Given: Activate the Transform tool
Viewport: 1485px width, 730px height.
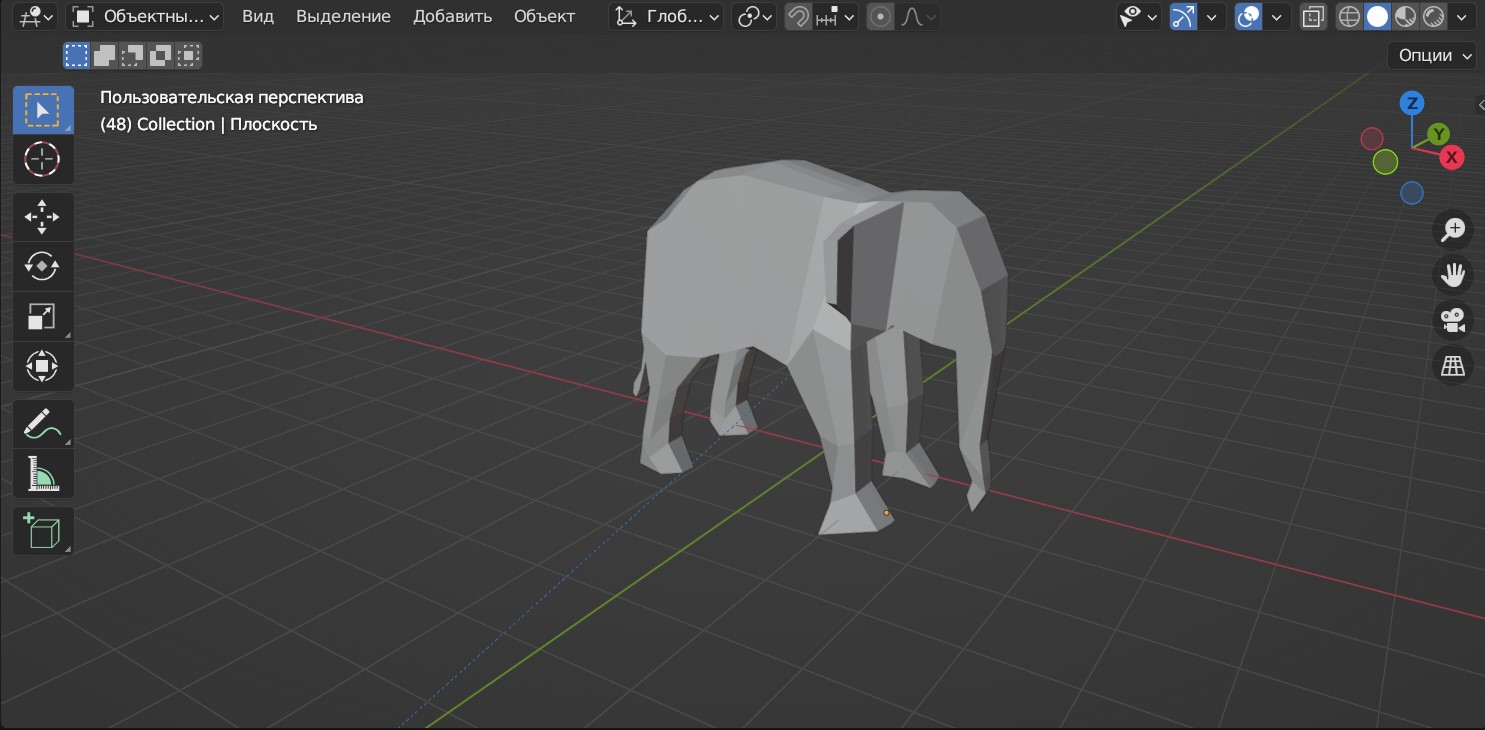Looking at the screenshot, I should (x=43, y=365).
